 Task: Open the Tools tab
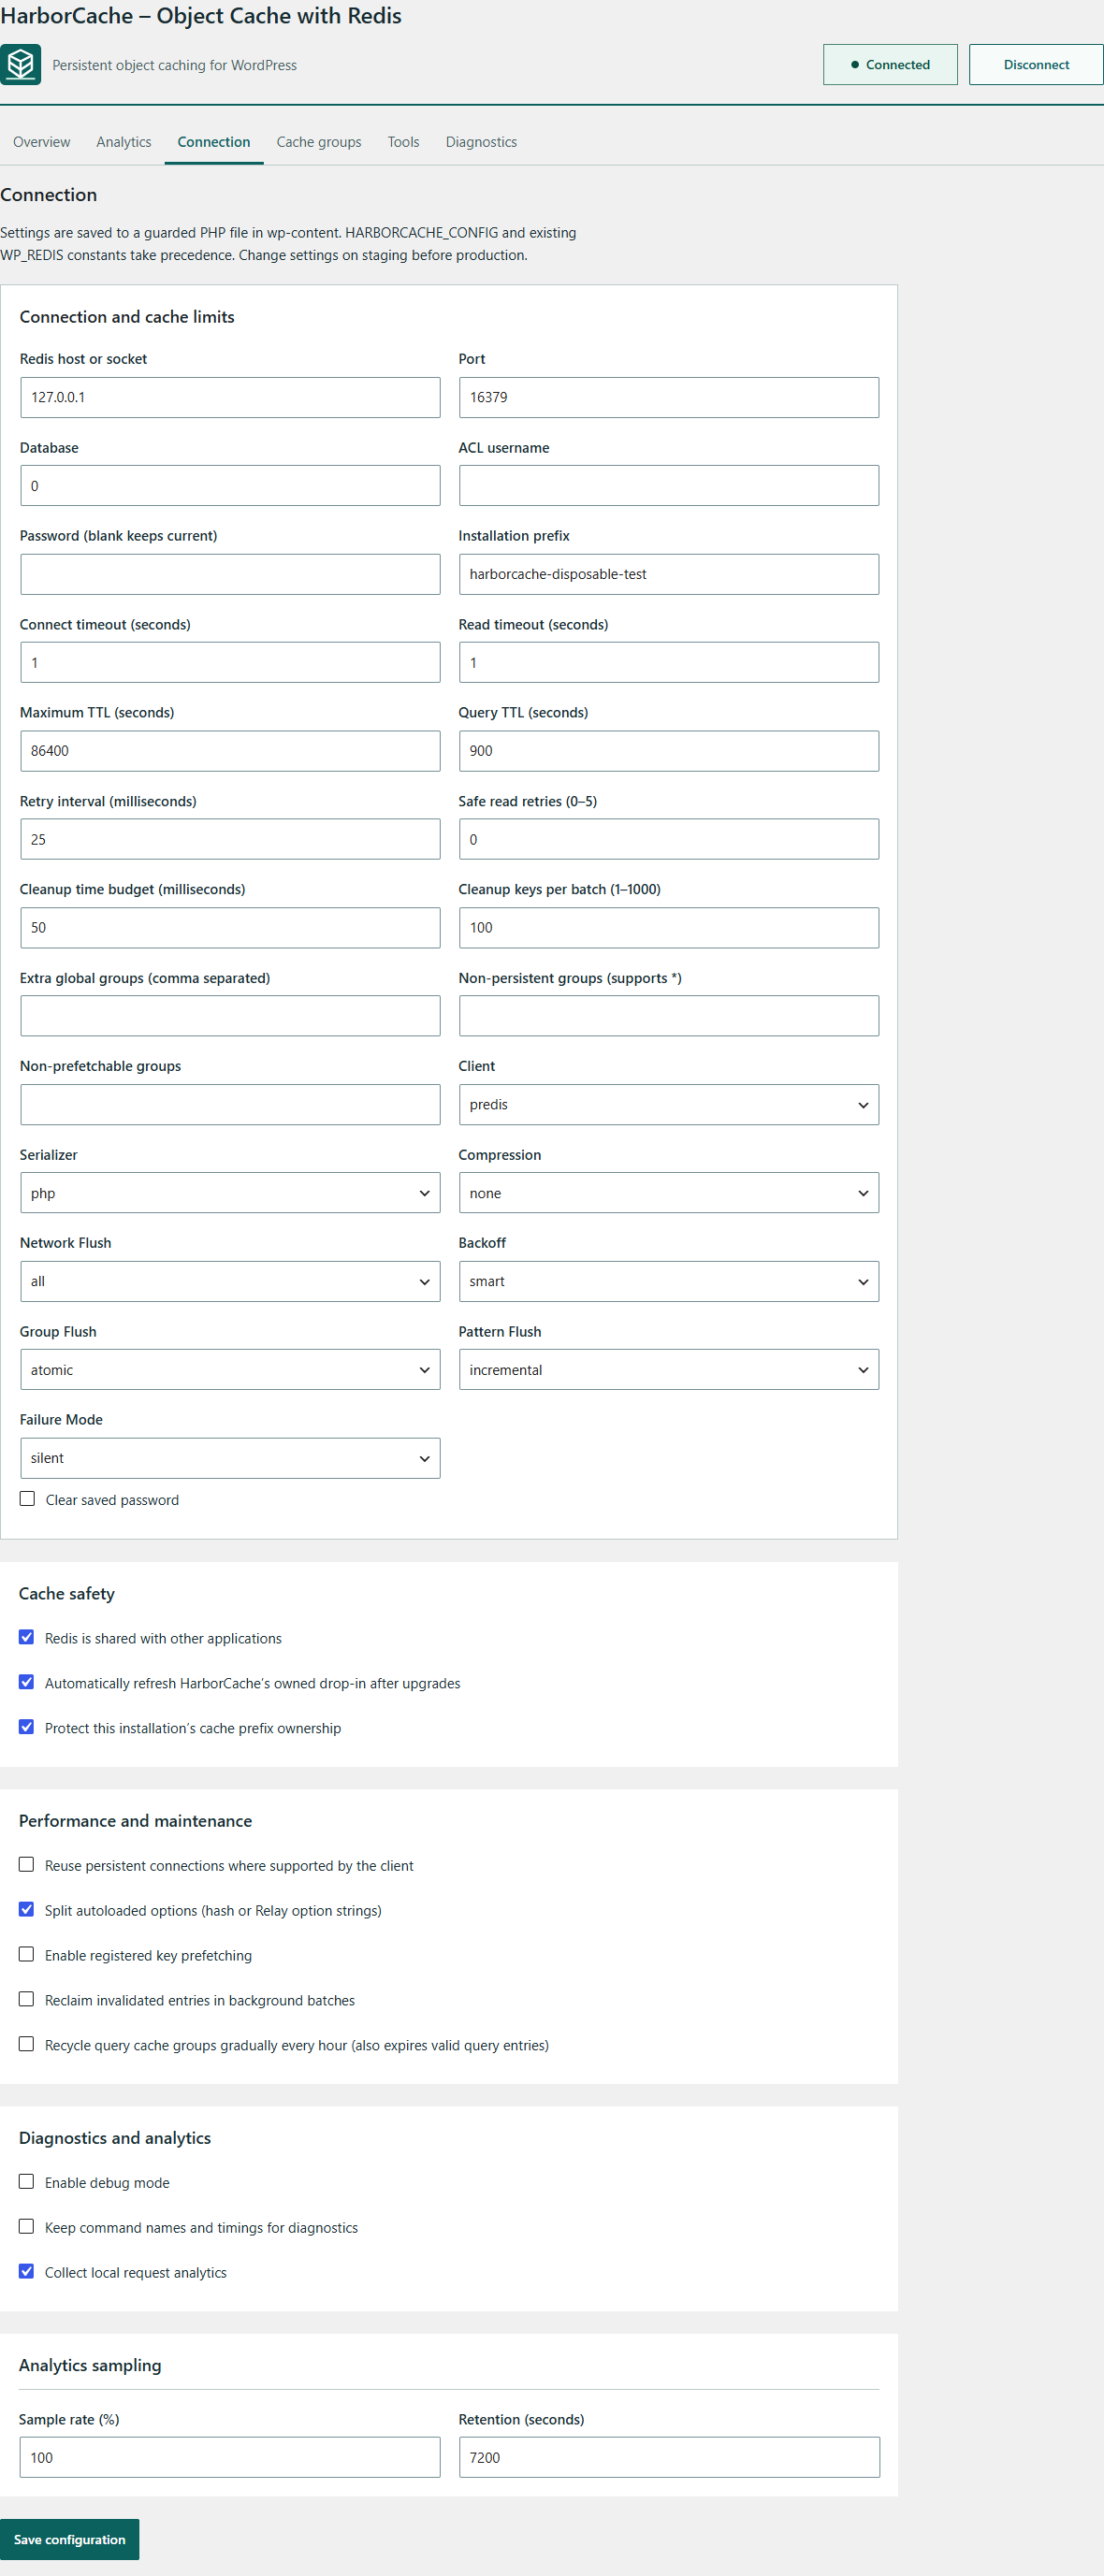[404, 142]
